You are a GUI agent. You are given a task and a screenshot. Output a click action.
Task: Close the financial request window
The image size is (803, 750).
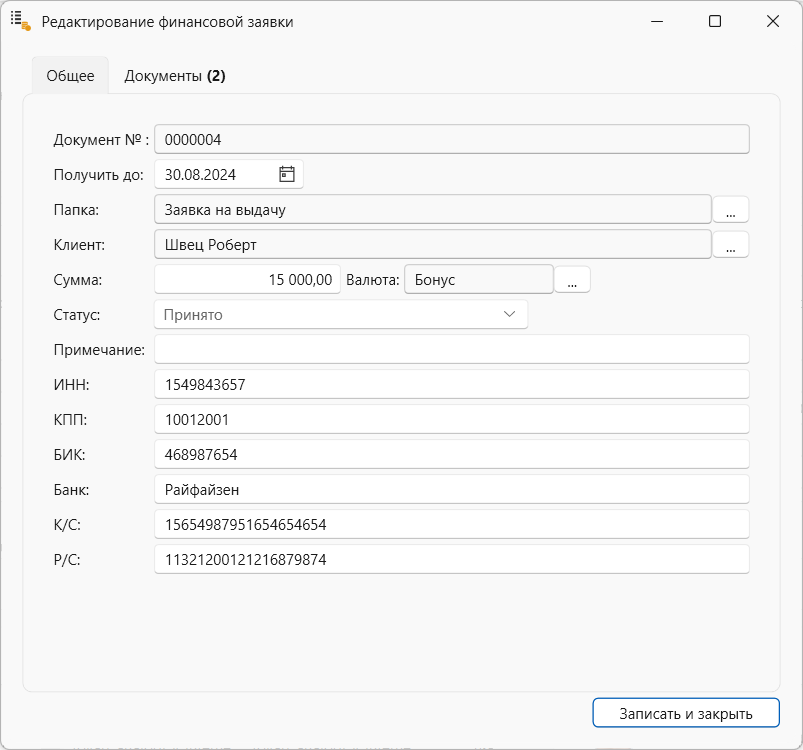pyautogui.click(x=773, y=21)
